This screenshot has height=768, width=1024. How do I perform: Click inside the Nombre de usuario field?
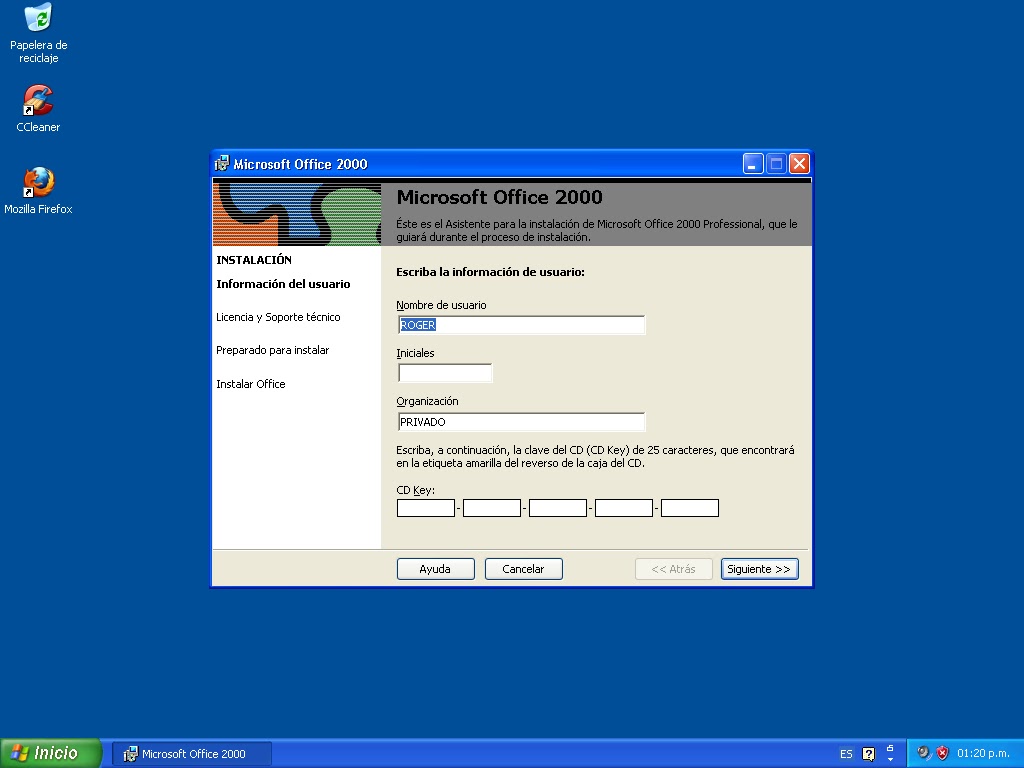(x=520, y=324)
